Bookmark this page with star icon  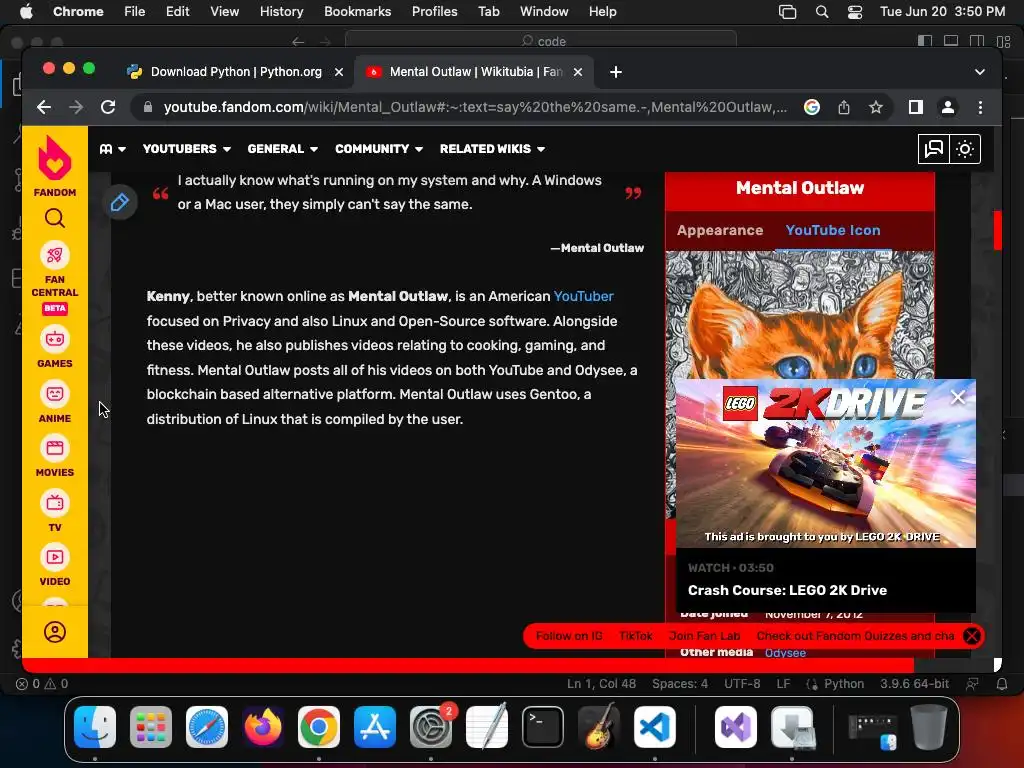click(x=876, y=107)
